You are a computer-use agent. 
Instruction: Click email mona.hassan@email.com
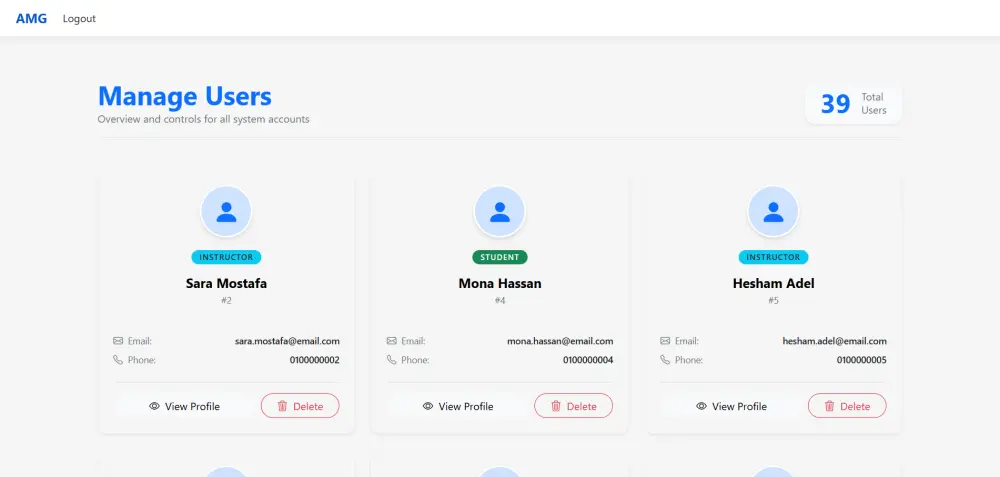coord(560,341)
